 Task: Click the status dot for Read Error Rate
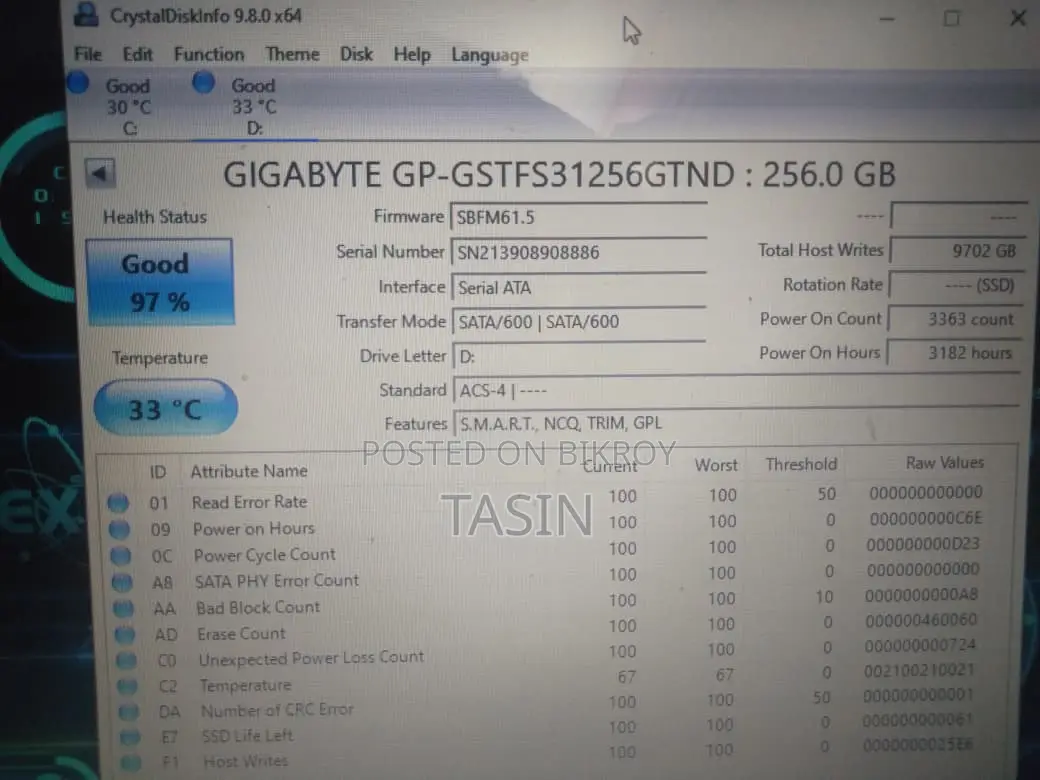(118, 503)
